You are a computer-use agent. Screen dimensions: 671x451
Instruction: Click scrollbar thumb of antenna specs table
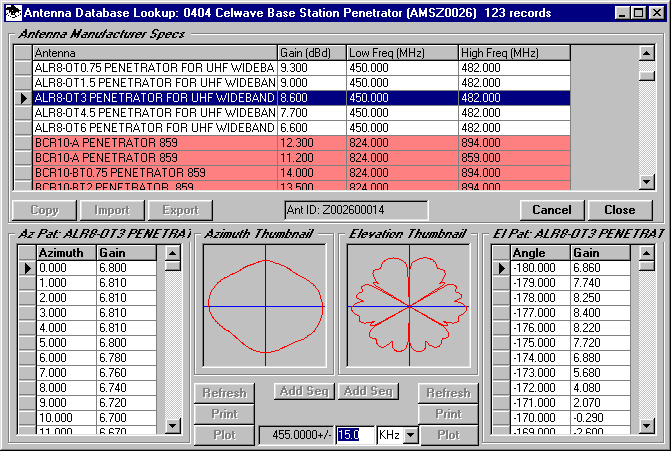tap(647, 76)
